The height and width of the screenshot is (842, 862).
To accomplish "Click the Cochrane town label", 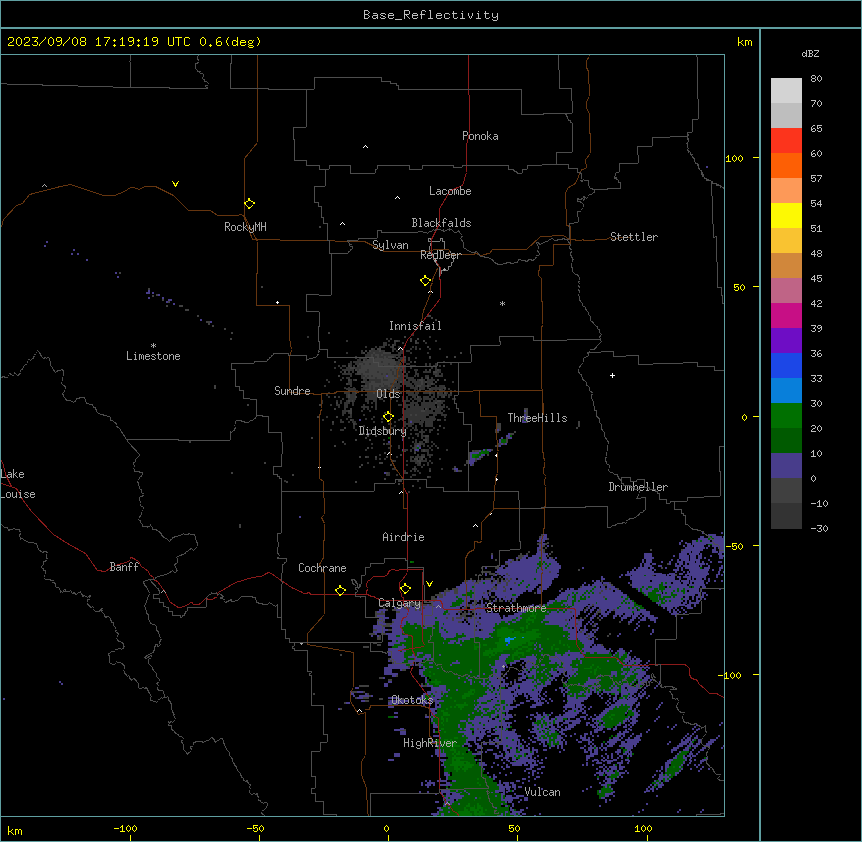I will tap(322, 568).
